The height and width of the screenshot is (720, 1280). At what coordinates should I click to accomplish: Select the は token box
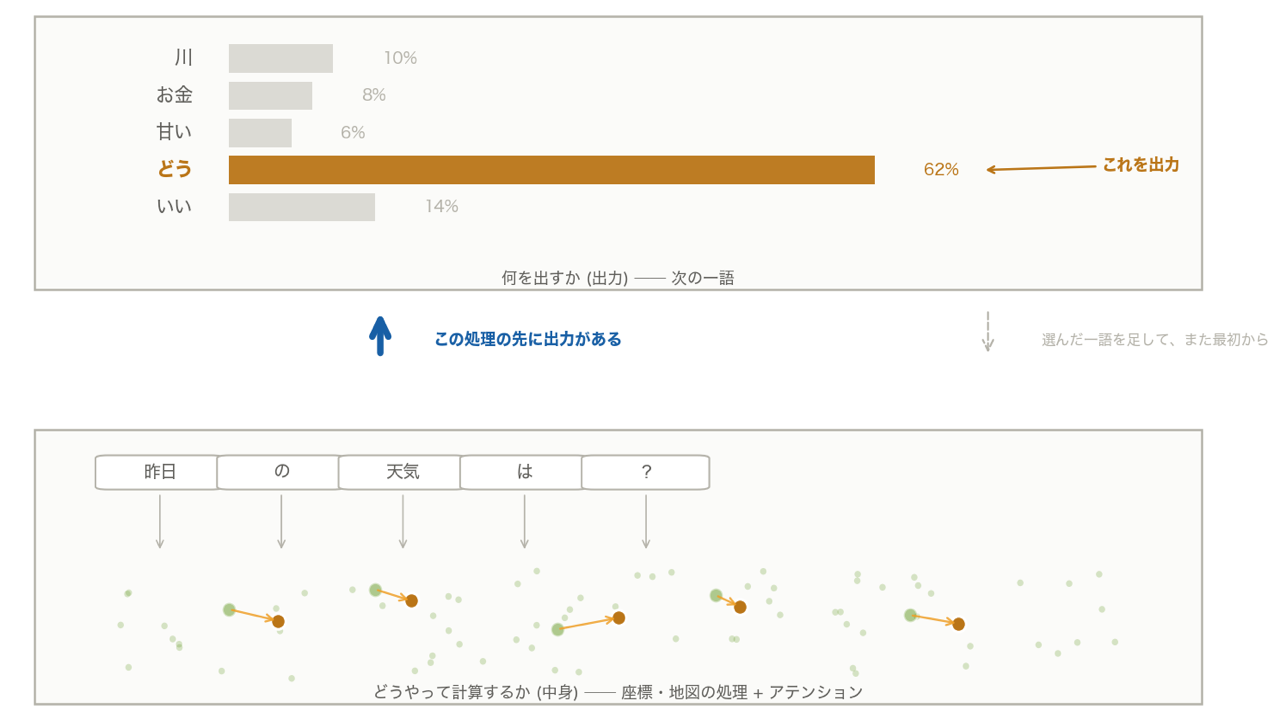pos(524,472)
